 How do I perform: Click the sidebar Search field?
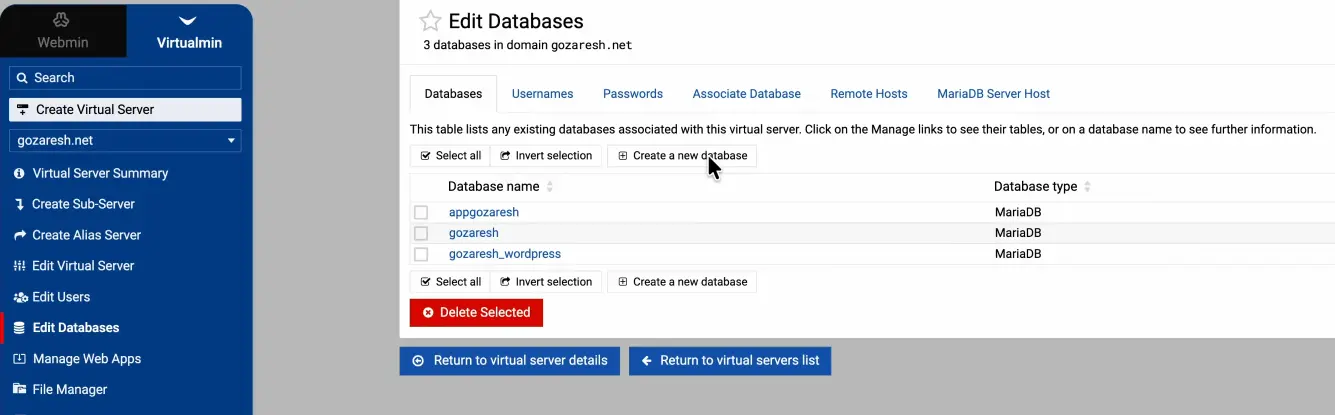pyautogui.click(x=125, y=78)
